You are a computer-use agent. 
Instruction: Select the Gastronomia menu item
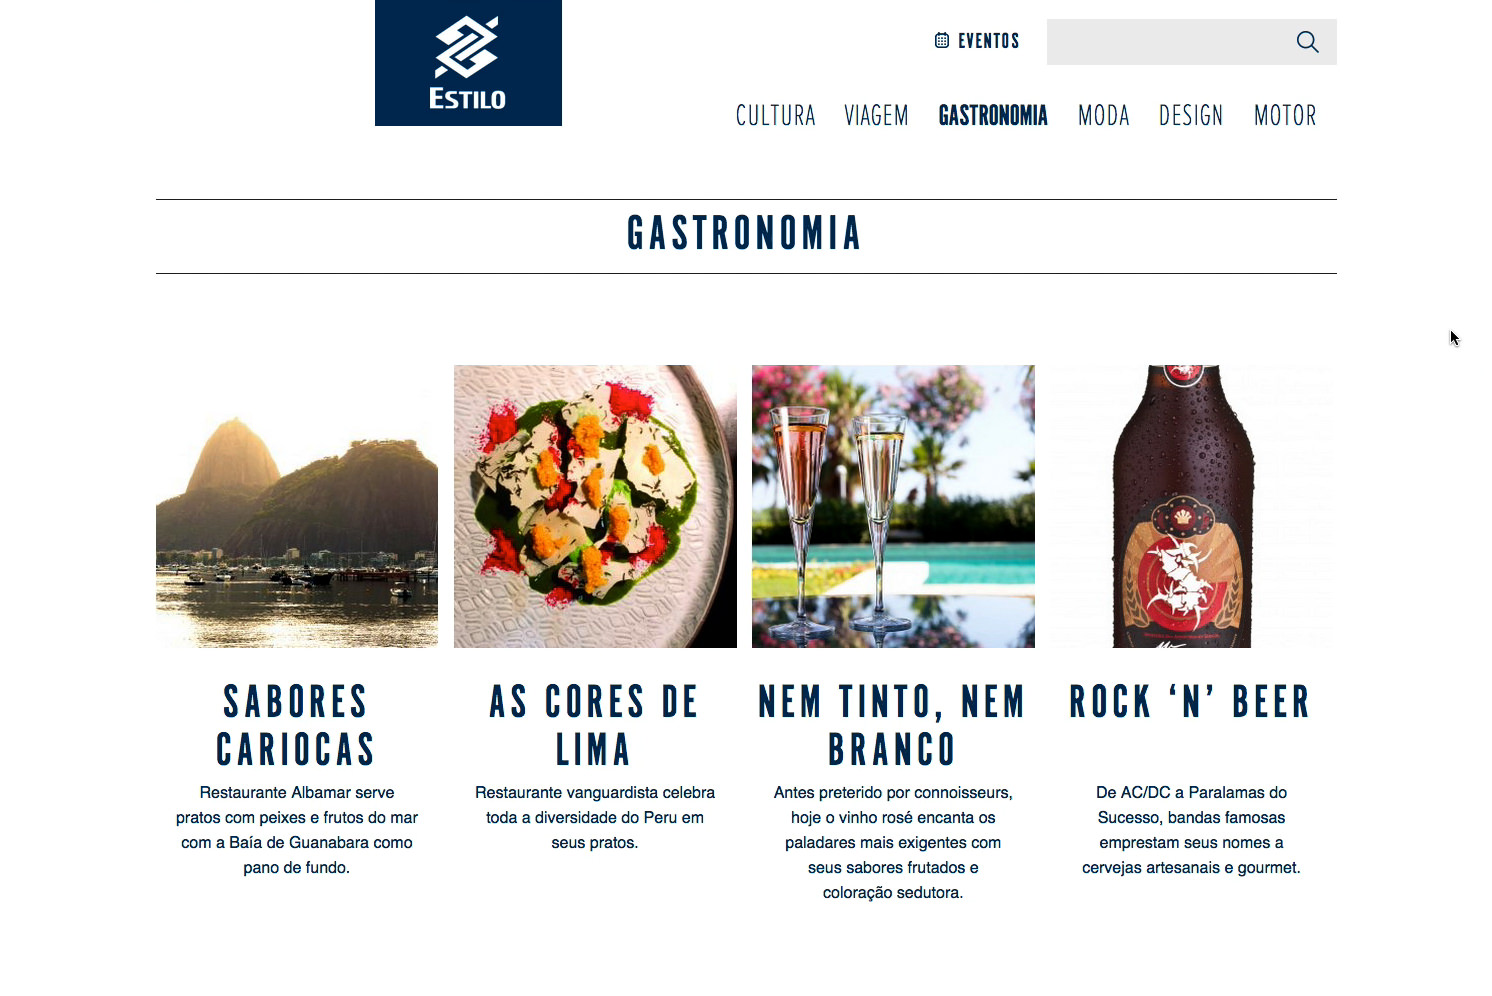click(993, 116)
